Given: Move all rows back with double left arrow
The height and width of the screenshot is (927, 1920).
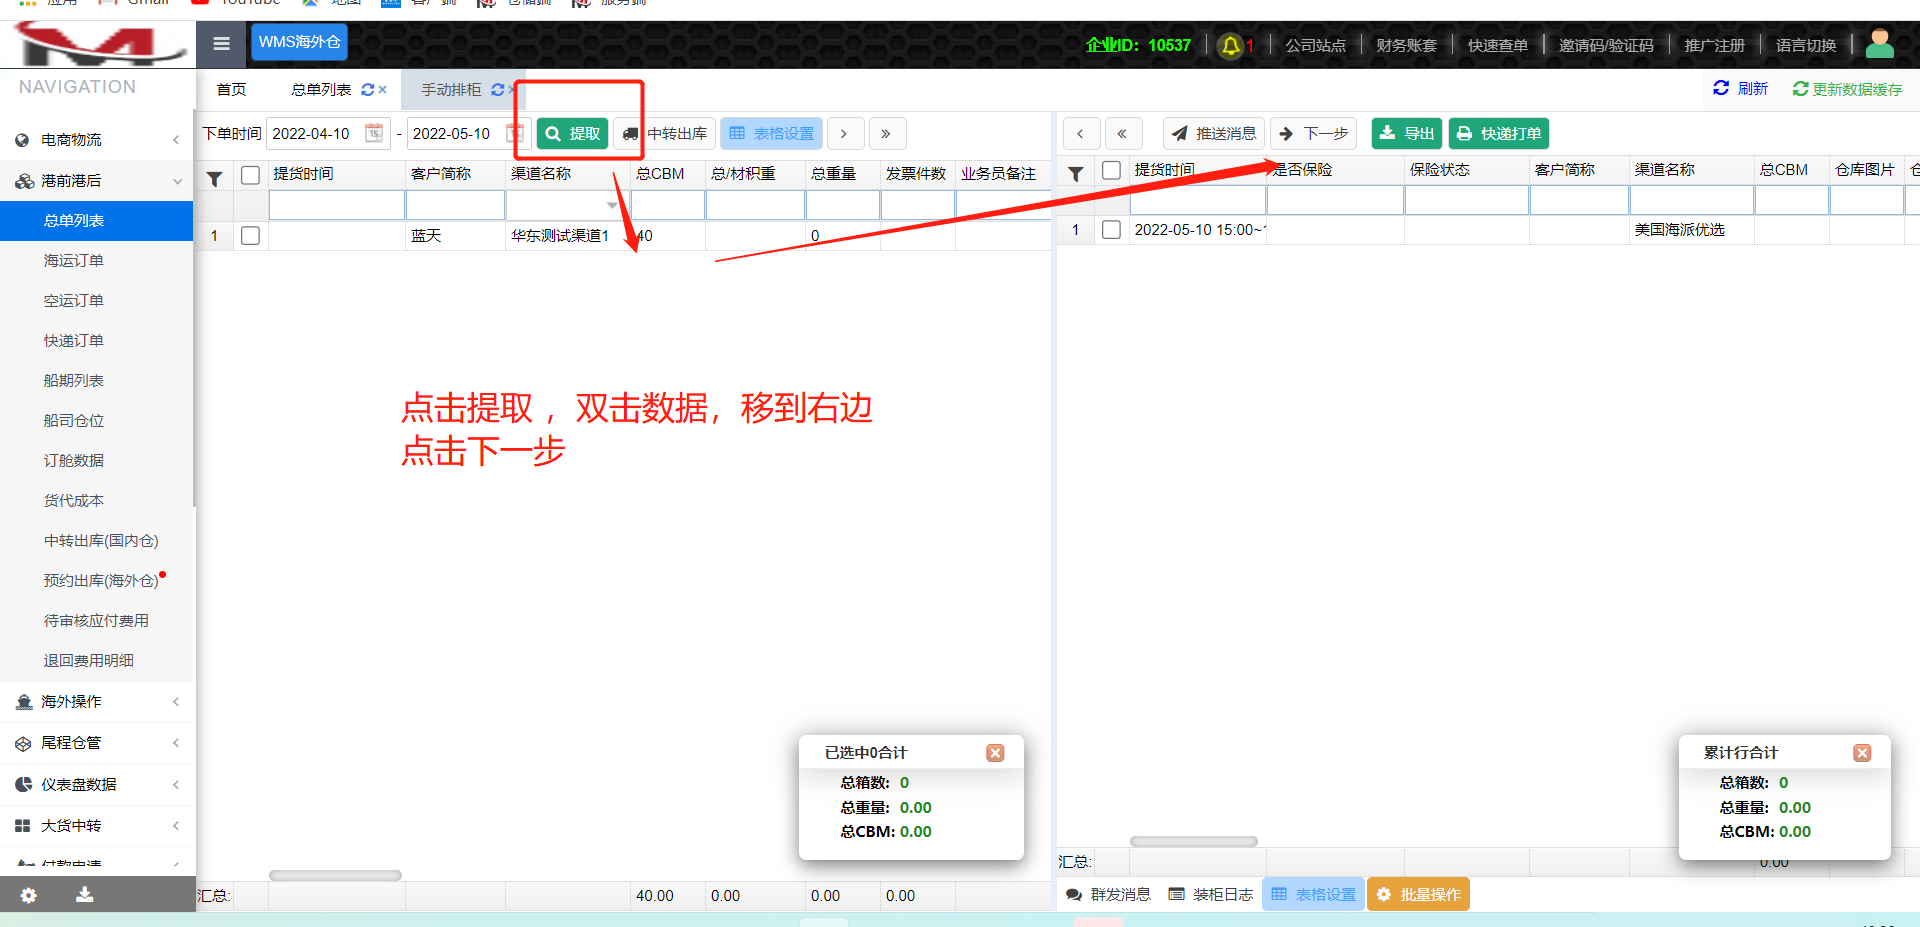Looking at the screenshot, I should tap(1122, 134).
